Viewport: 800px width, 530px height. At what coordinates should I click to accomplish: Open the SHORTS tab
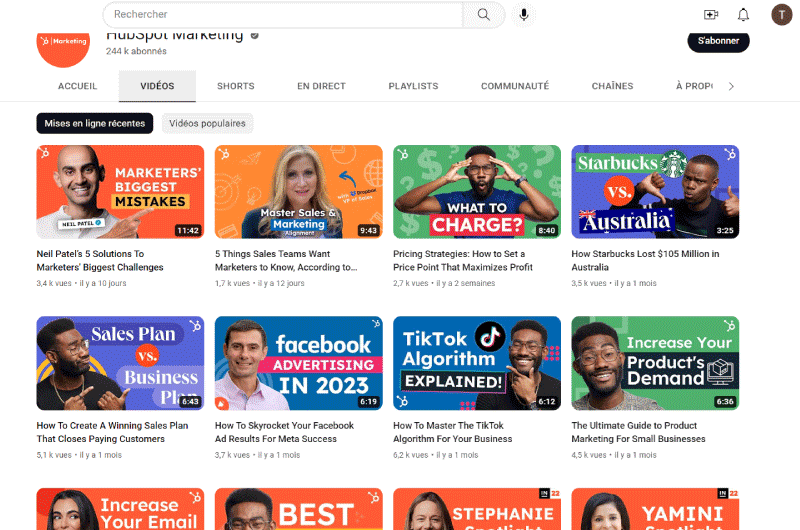tap(236, 86)
